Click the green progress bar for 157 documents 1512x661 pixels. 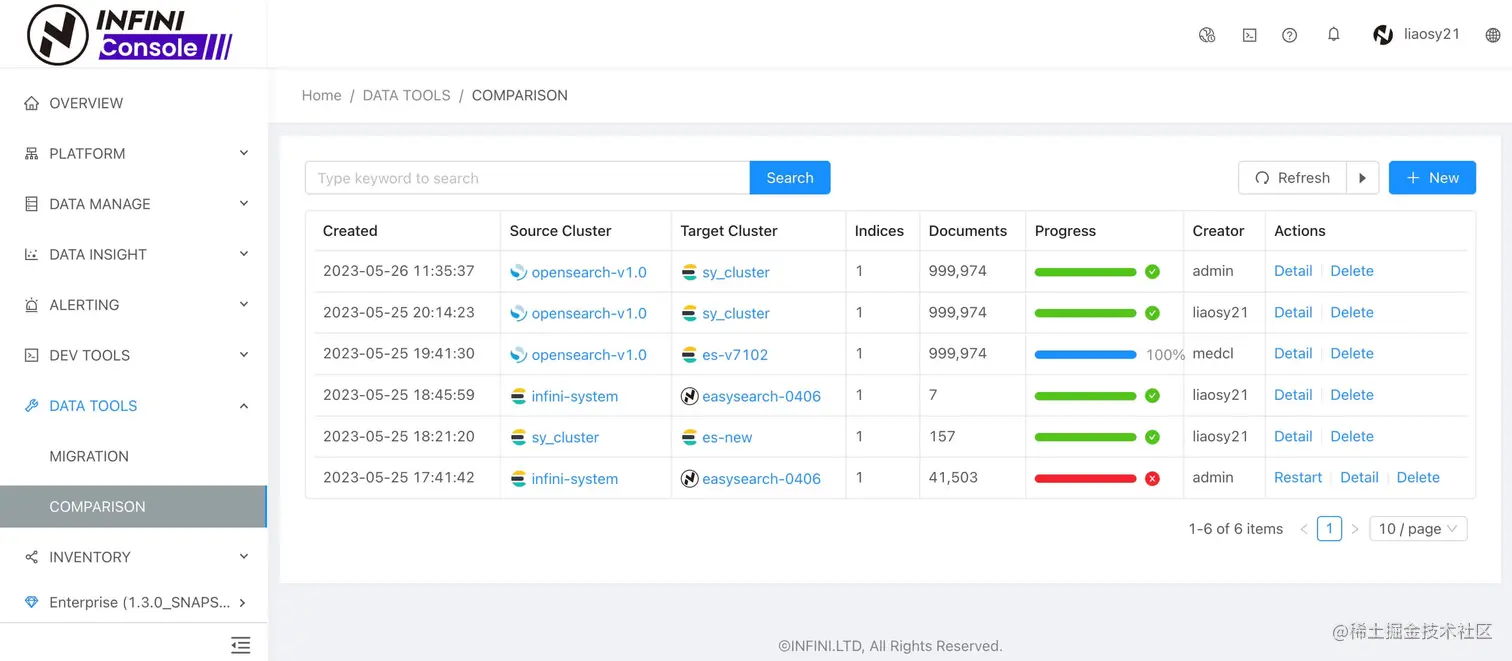click(x=1085, y=438)
